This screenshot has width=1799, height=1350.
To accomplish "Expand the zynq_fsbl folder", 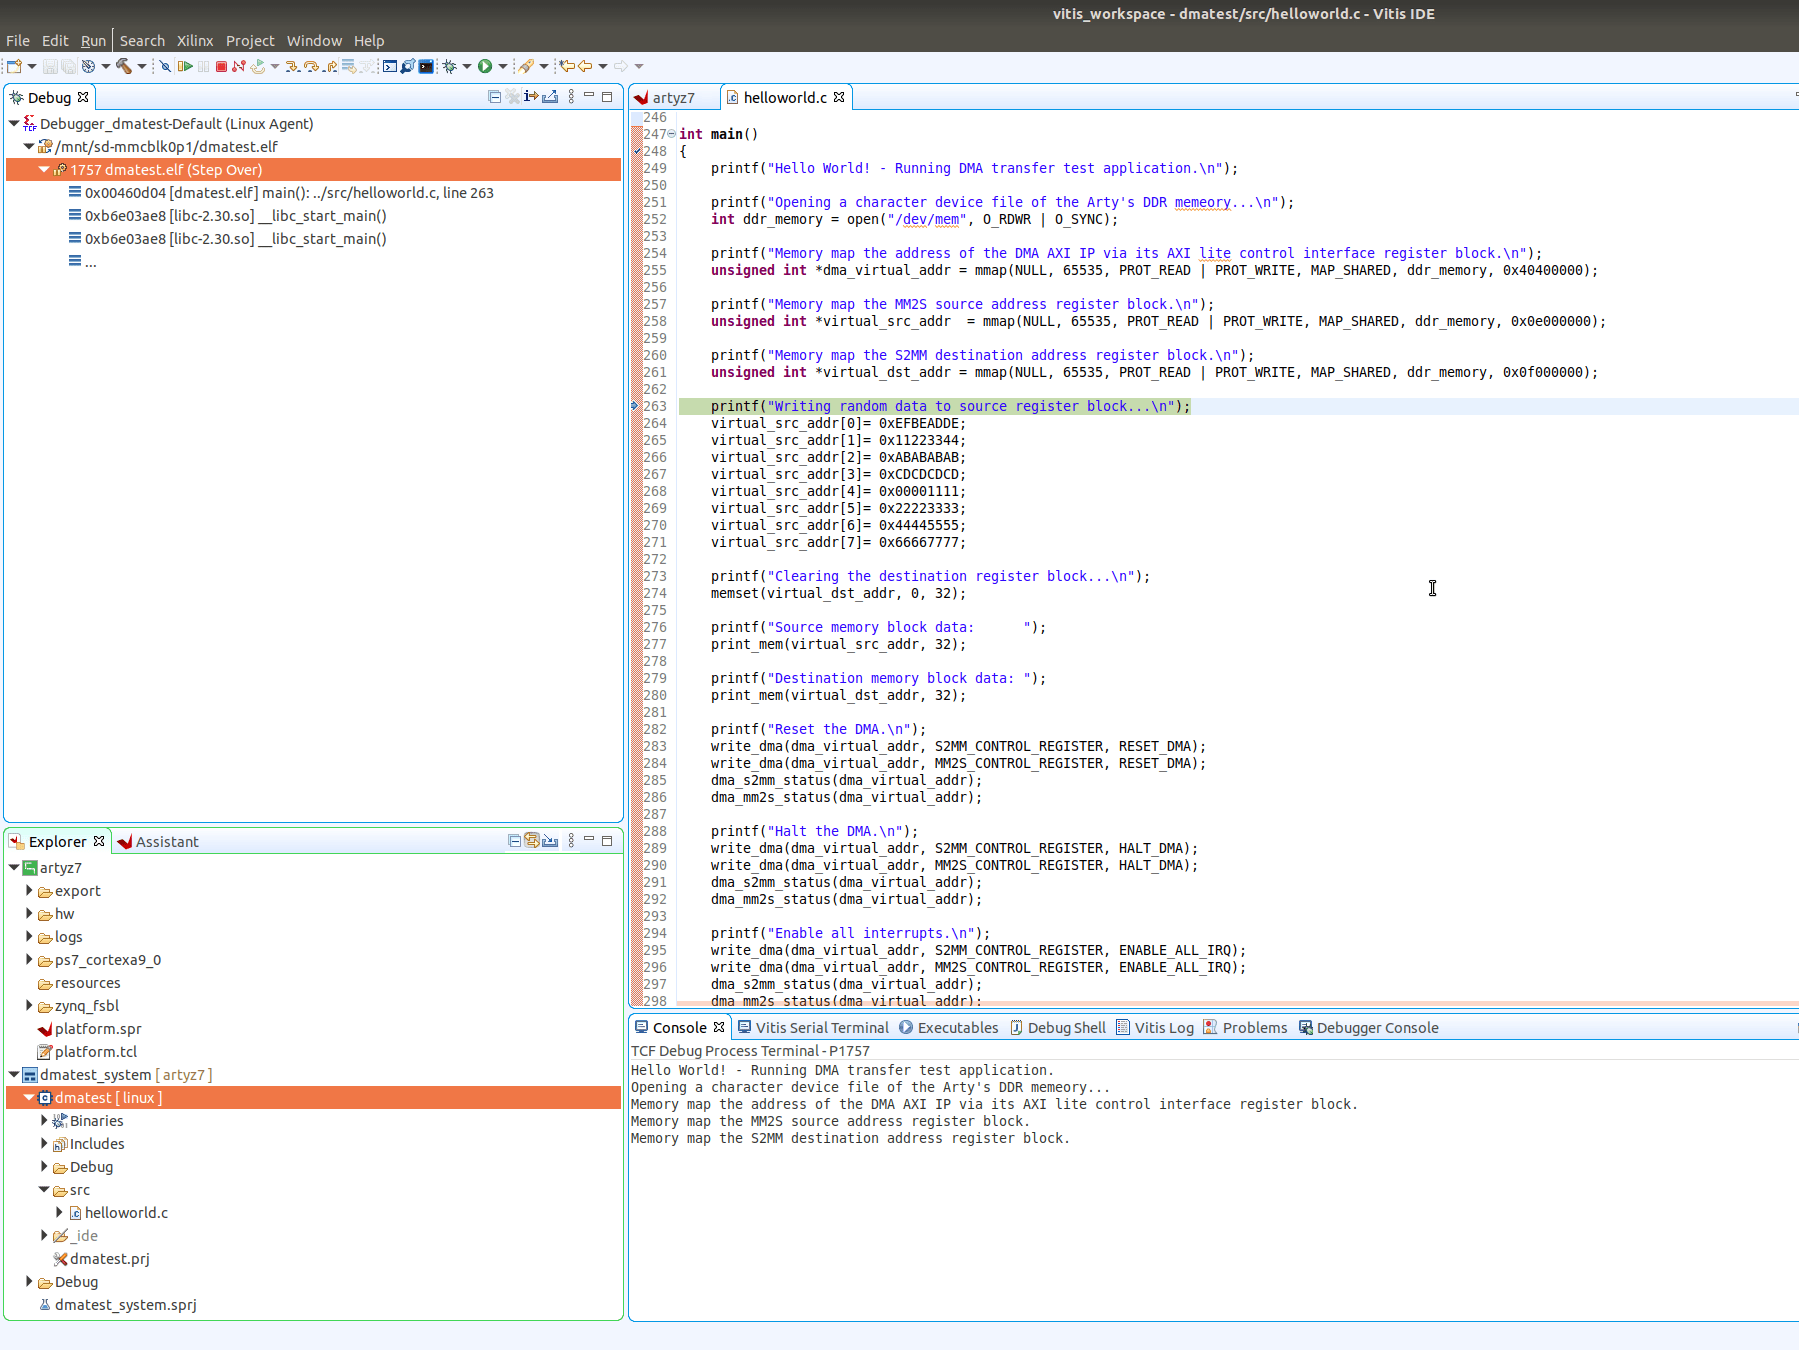I will pyautogui.click(x=28, y=1005).
